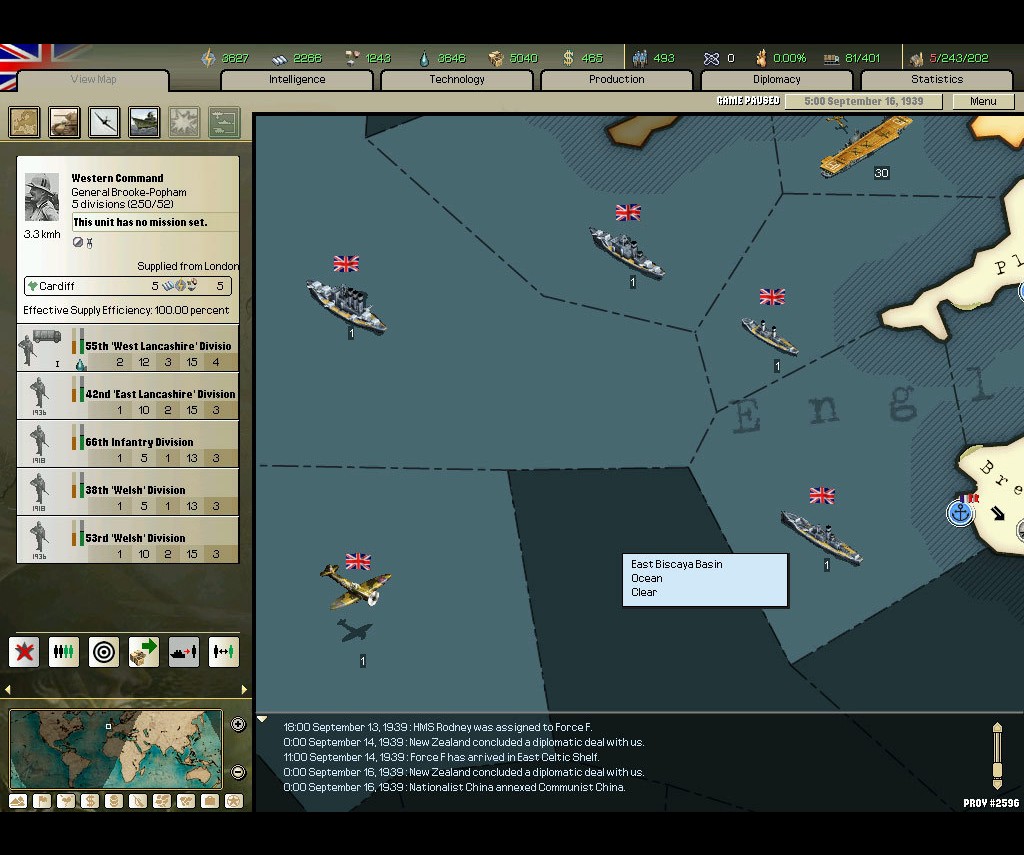Open the Diplomacy tab

(x=776, y=80)
